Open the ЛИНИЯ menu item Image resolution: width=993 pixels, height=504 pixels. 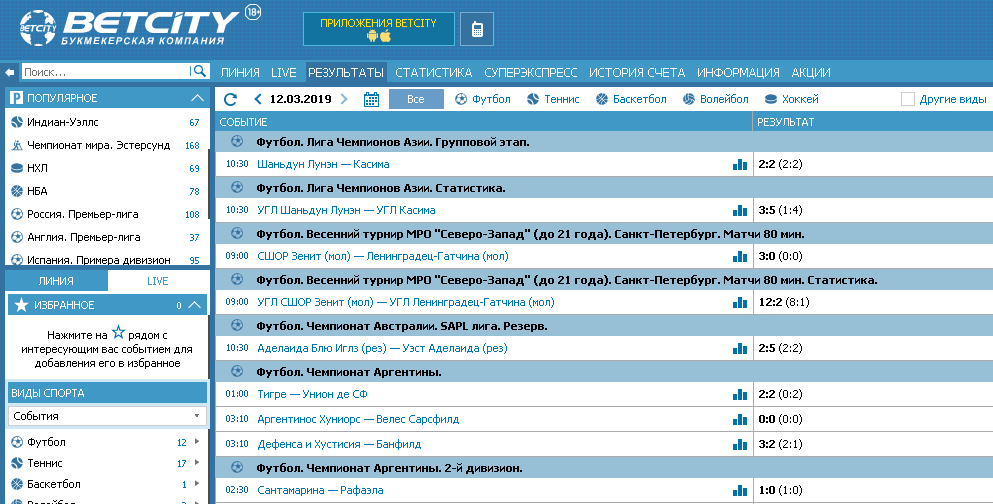click(x=239, y=73)
